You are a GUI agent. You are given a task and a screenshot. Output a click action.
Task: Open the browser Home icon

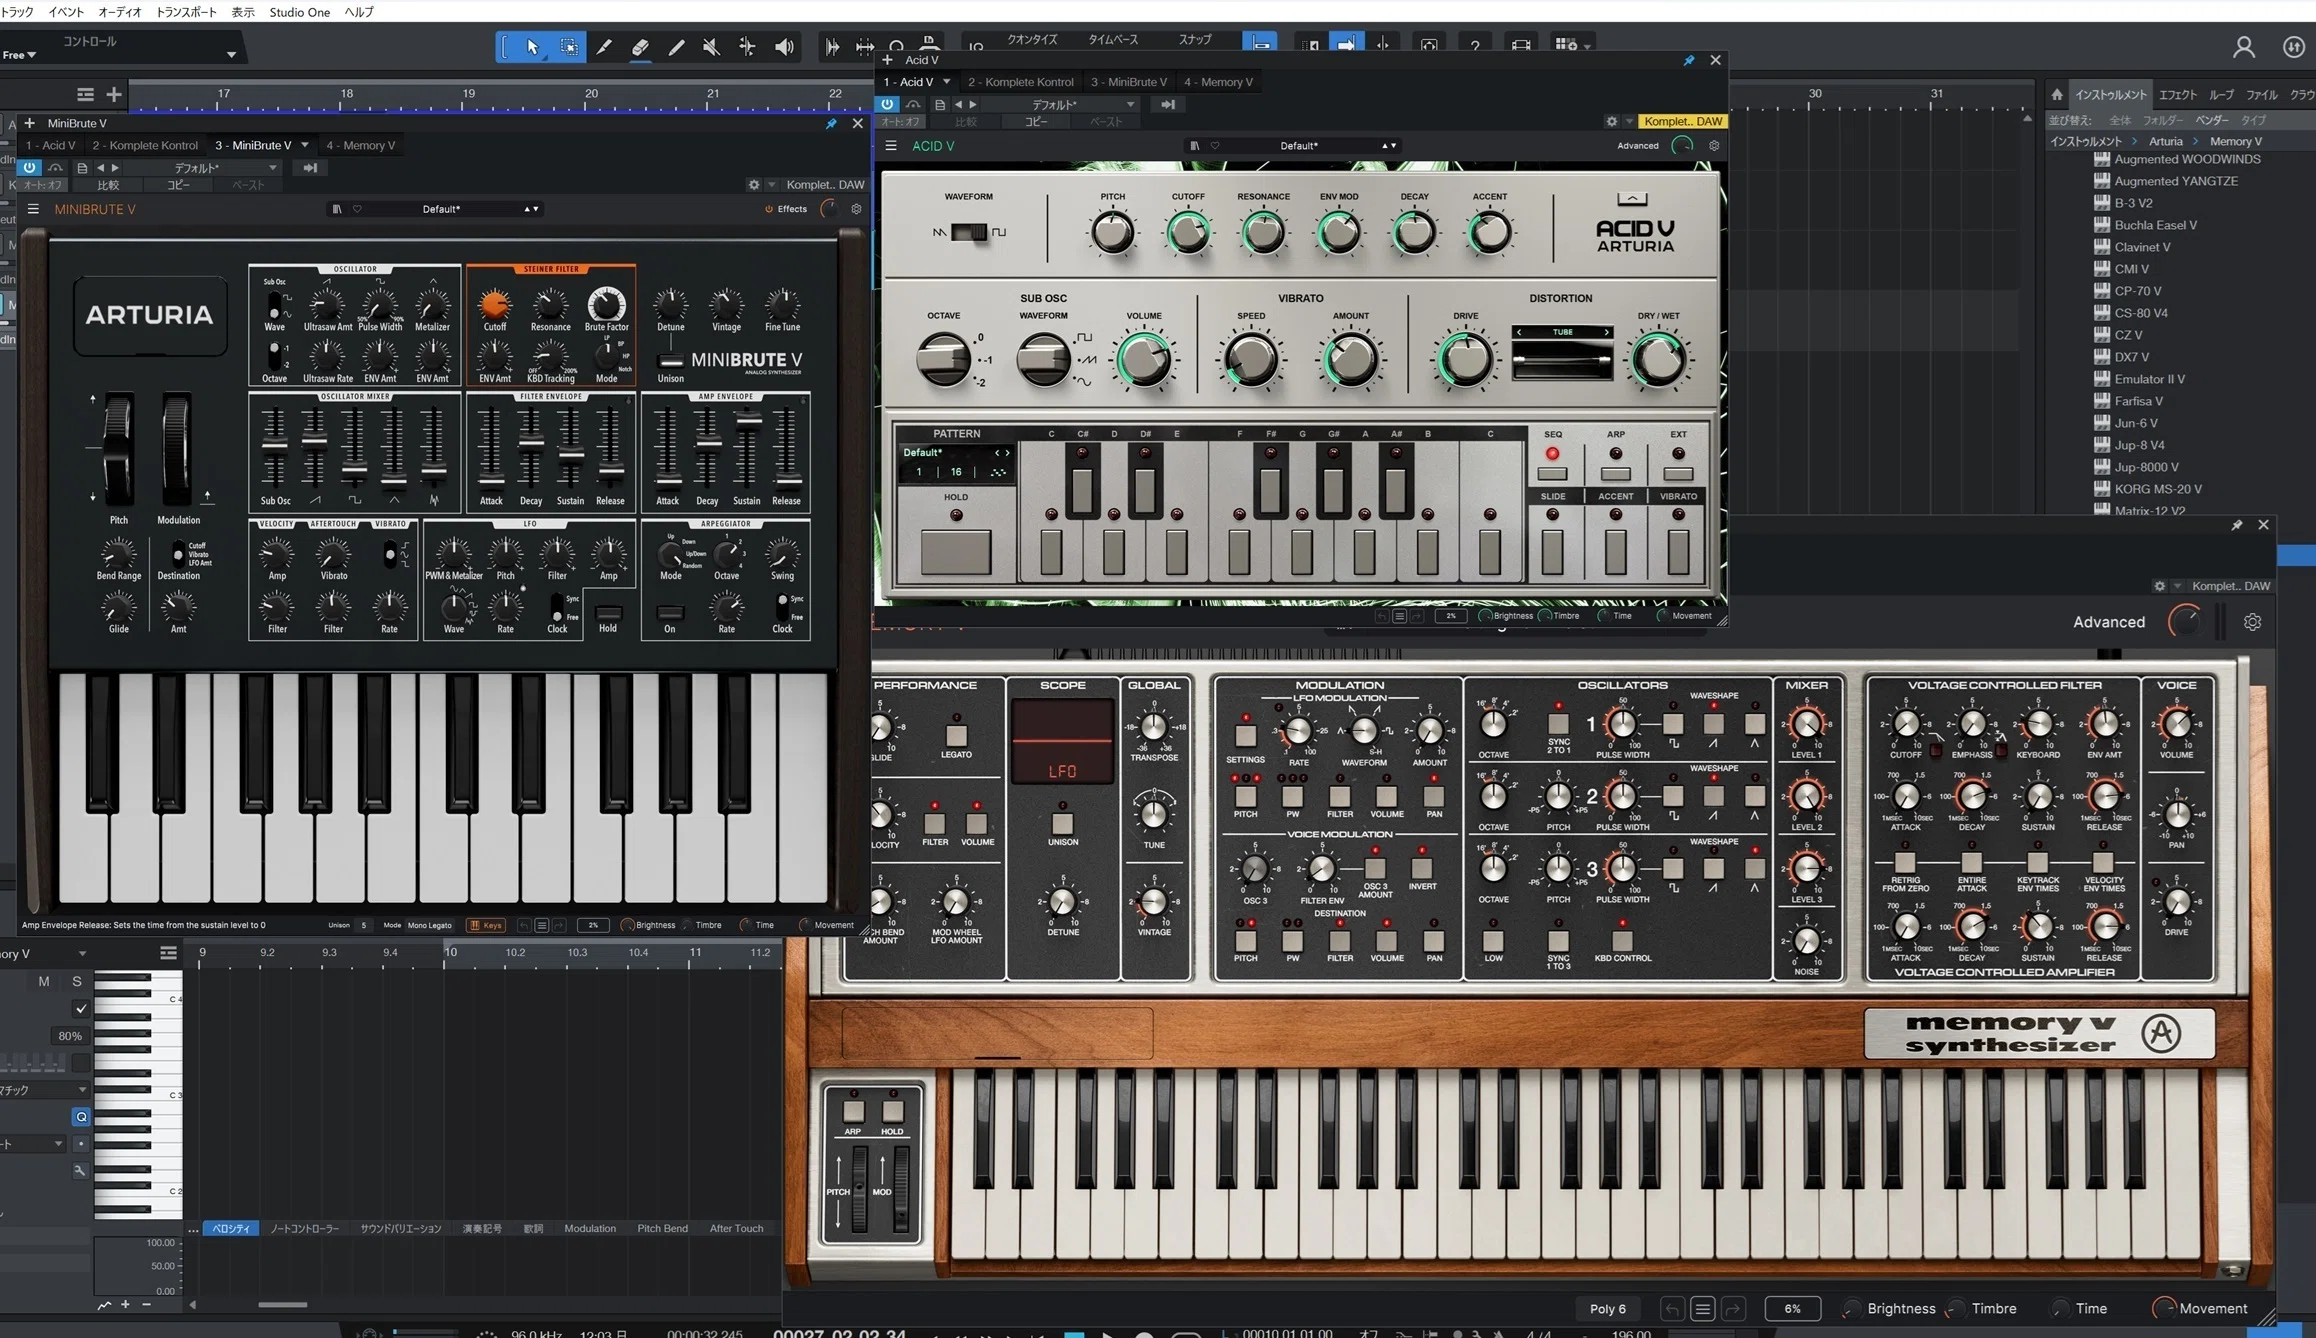[2056, 95]
